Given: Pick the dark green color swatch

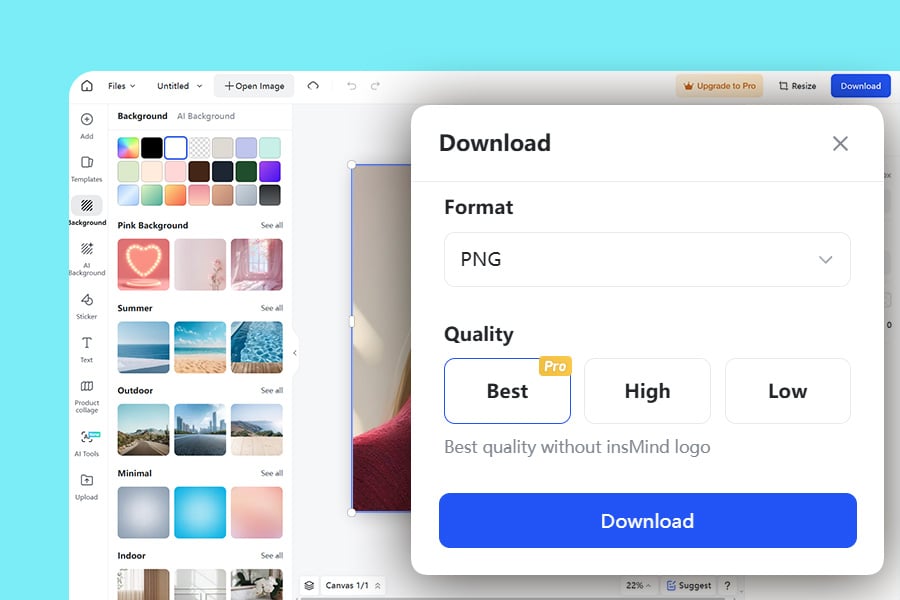Looking at the screenshot, I should pyautogui.click(x=246, y=171).
